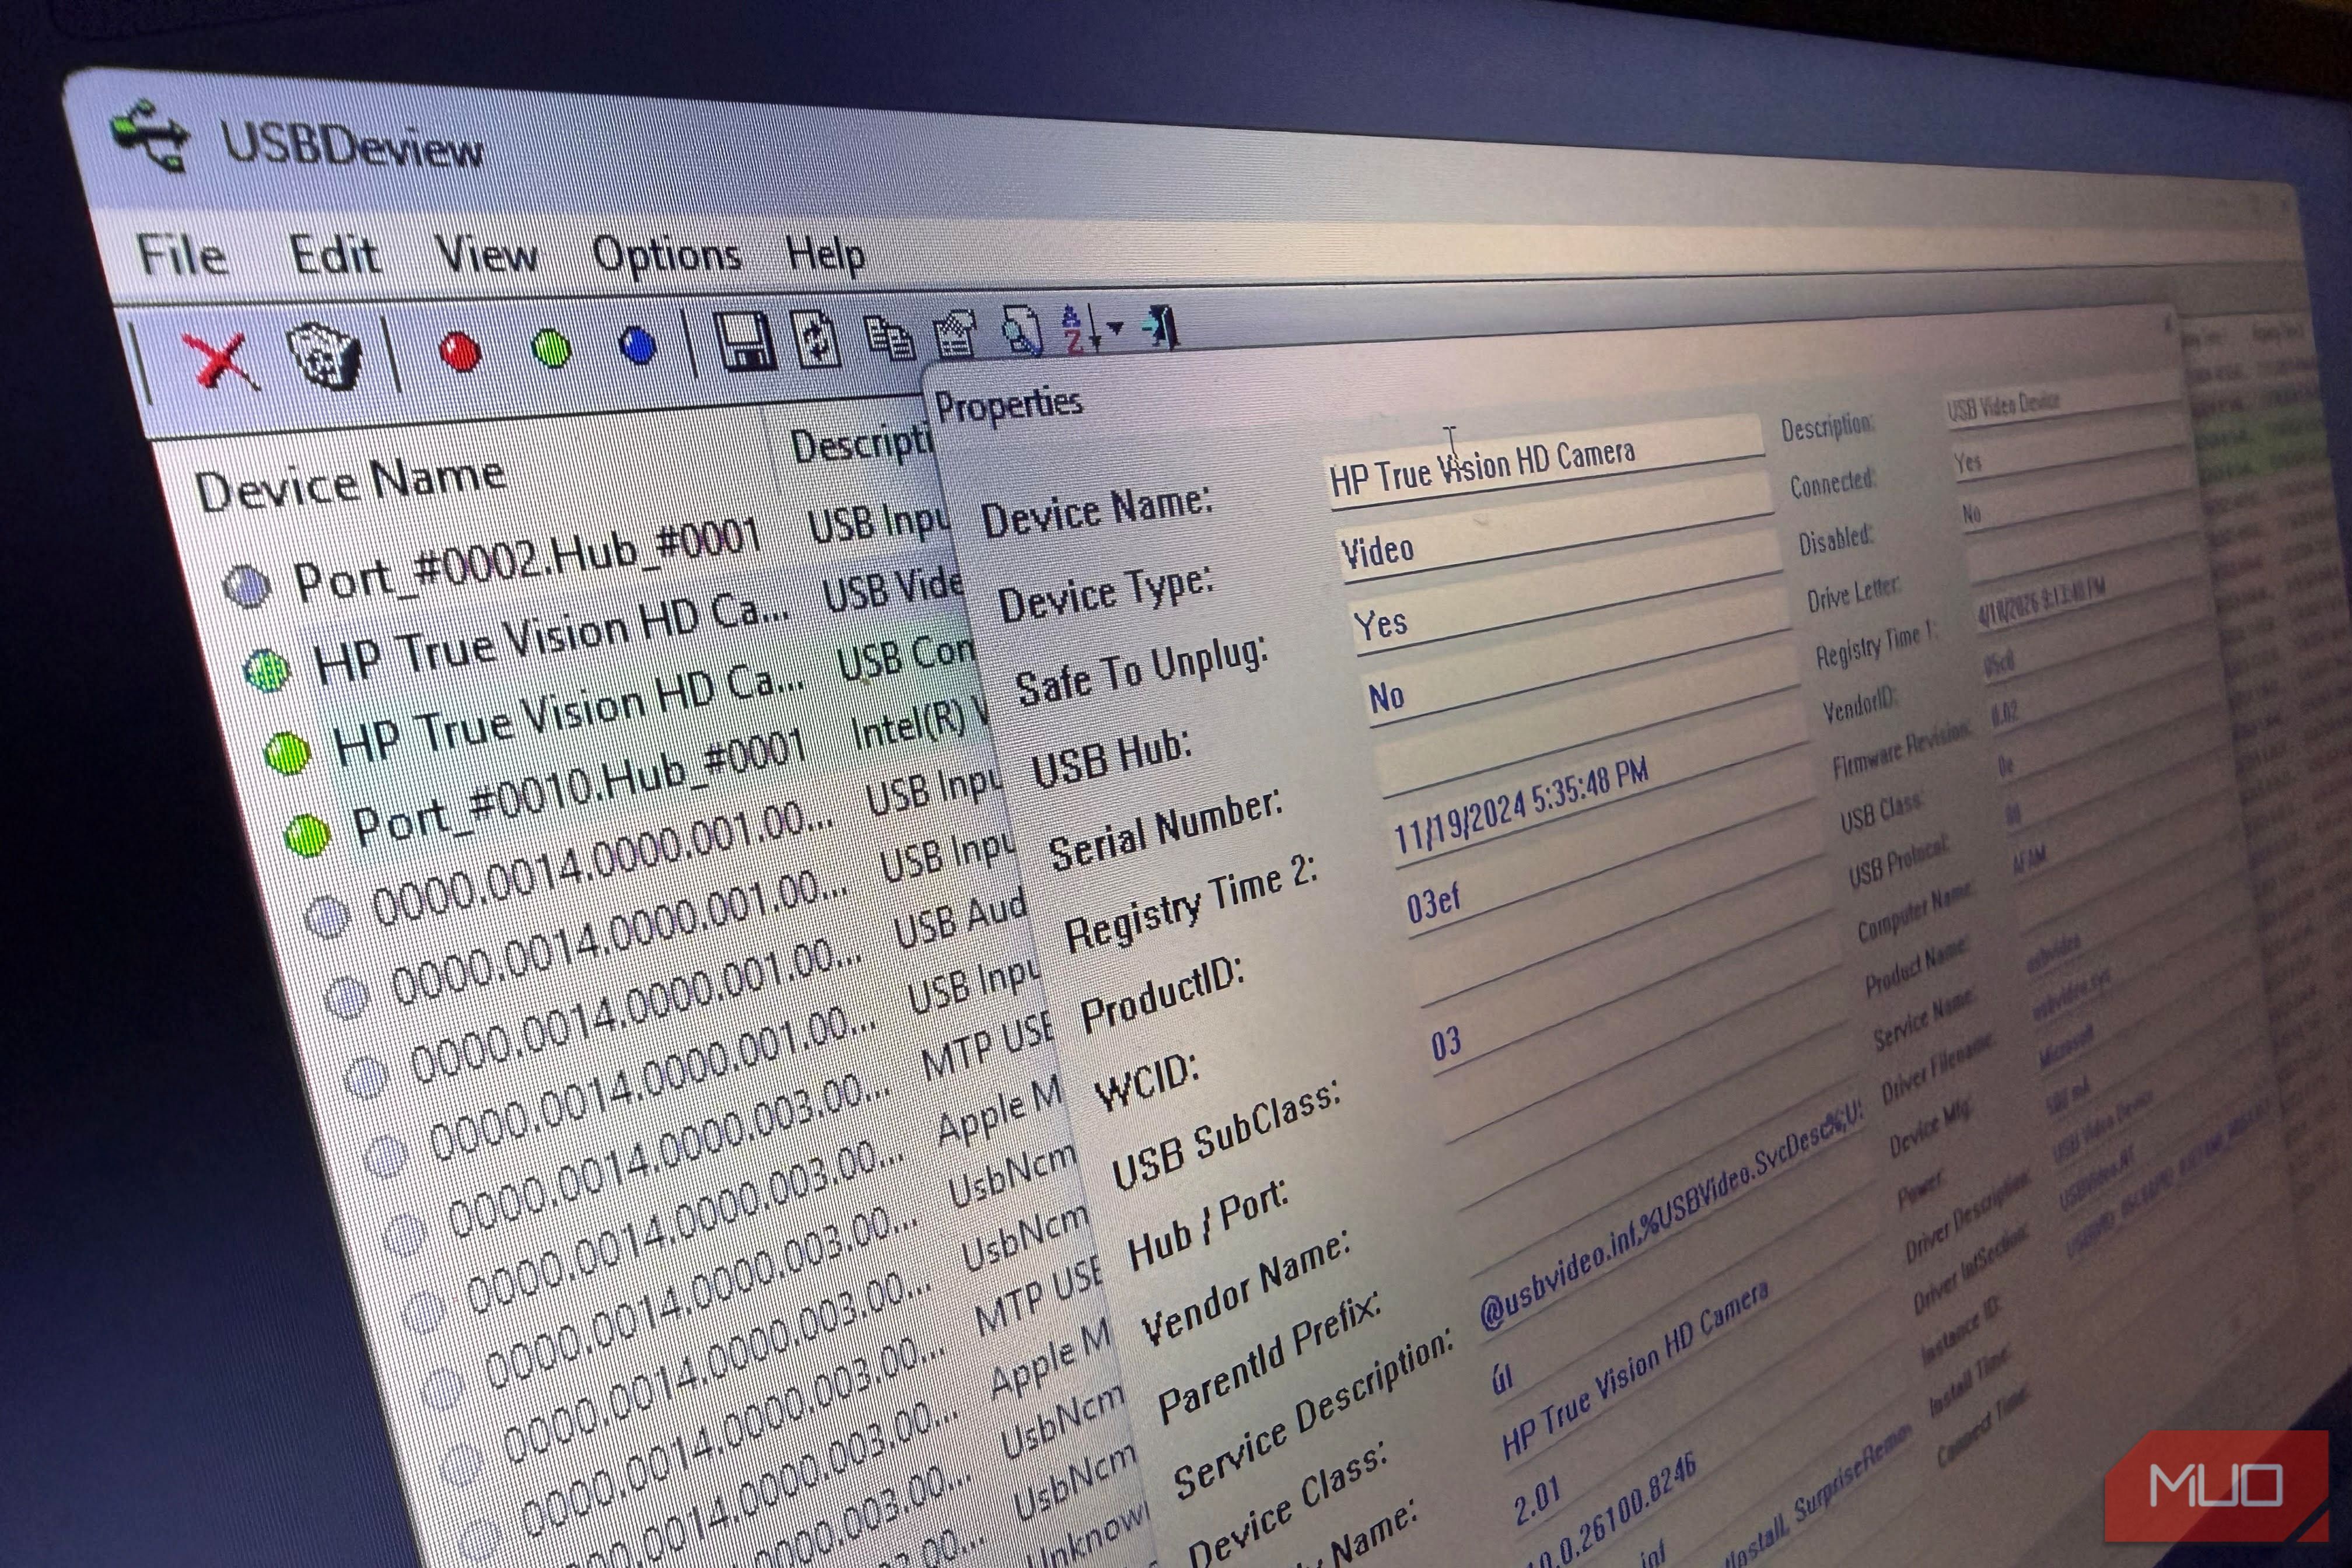This screenshot has height=1568, width=2352.
Task: Select the Port_#0002.Hub_#0001 device row
Action: point(527,563)
